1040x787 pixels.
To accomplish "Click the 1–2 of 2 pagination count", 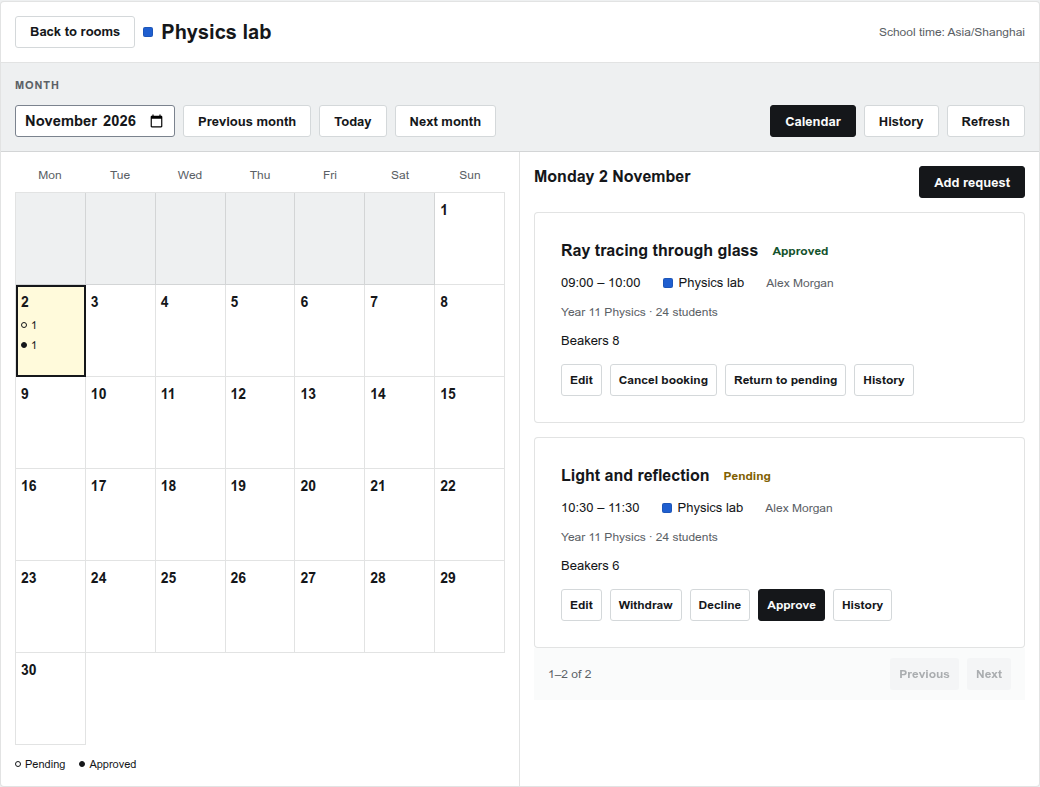I will tap(570, 674).
